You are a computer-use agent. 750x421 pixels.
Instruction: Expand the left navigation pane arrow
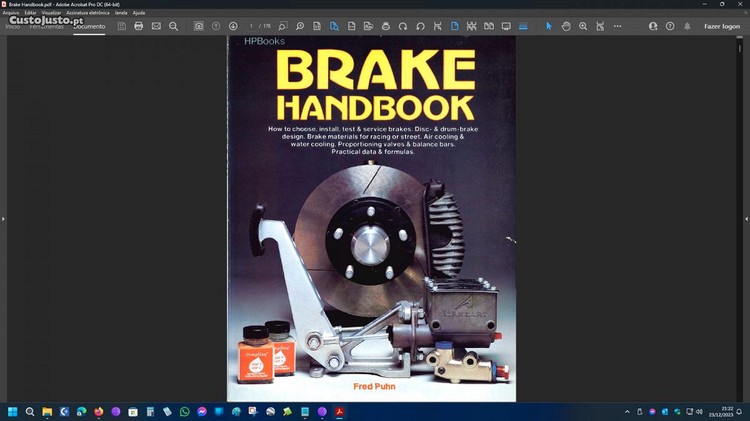point(3,219)
